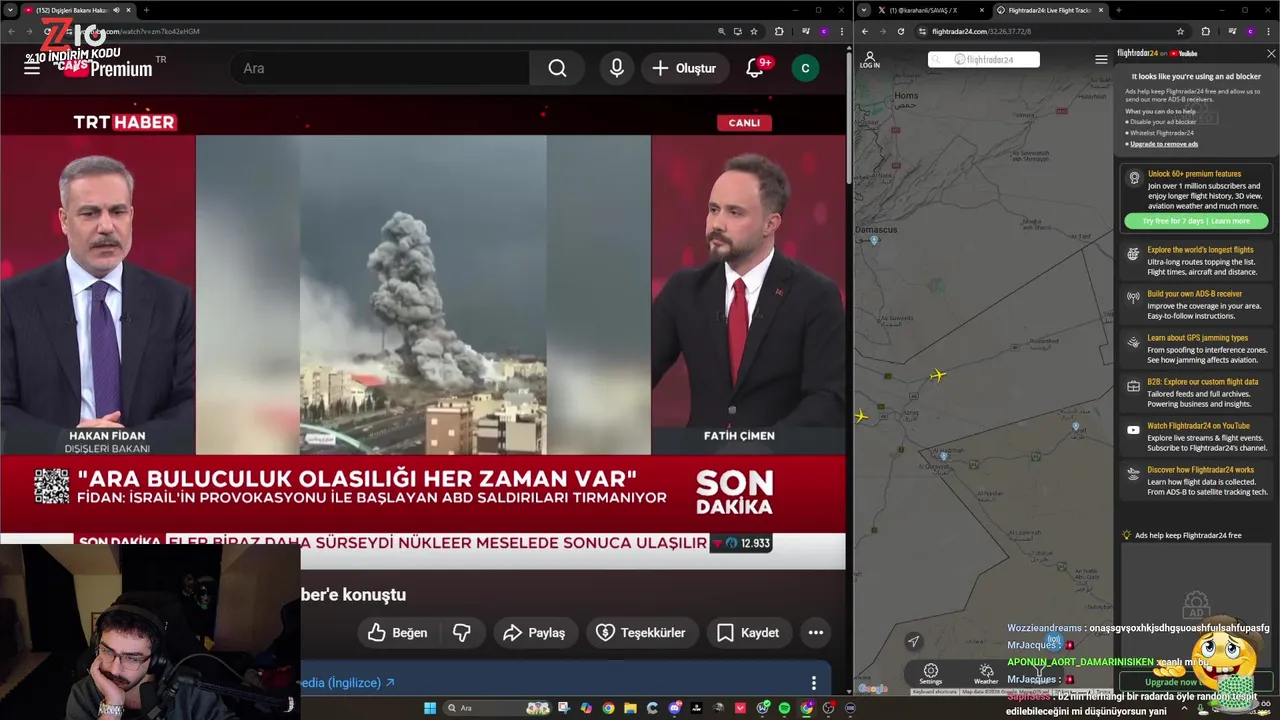Image resolution: width=1280 pixels, height=720 pixels.
Task: Bookmark the Flightradar24 page star
Action: pos(1180,31)
